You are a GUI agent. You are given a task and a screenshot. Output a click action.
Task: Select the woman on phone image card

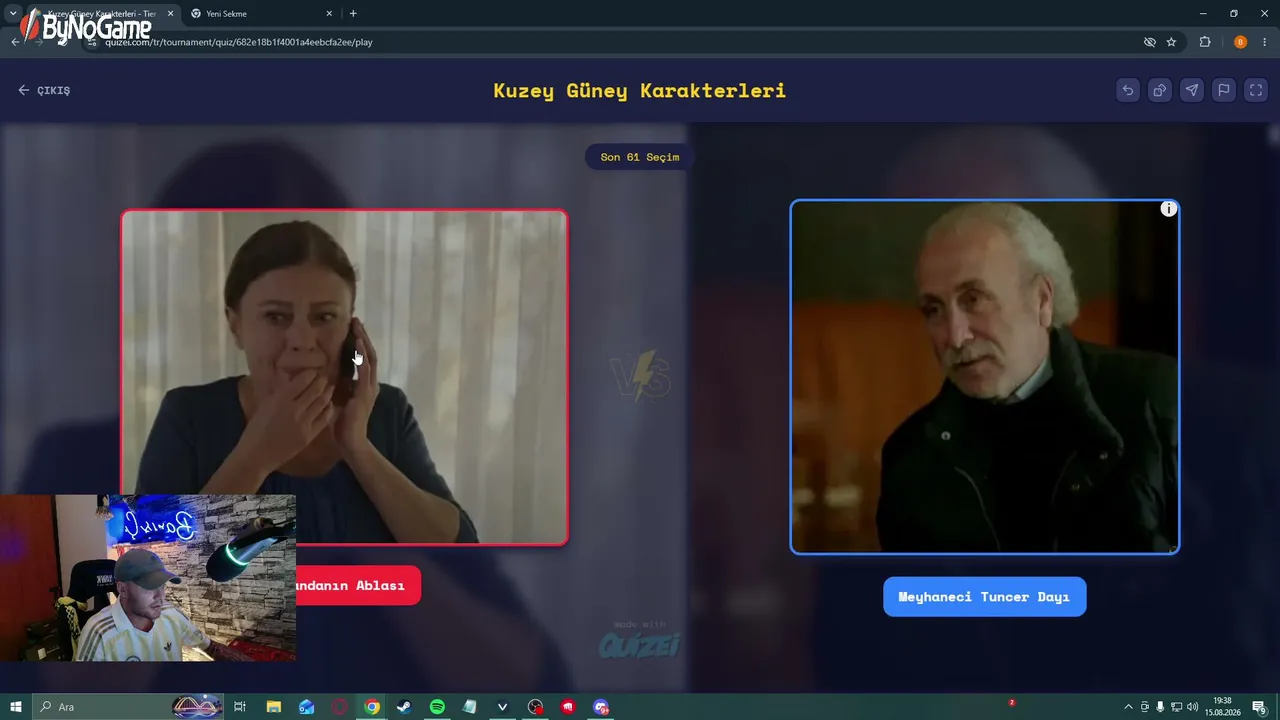click(x=344, y=377)
